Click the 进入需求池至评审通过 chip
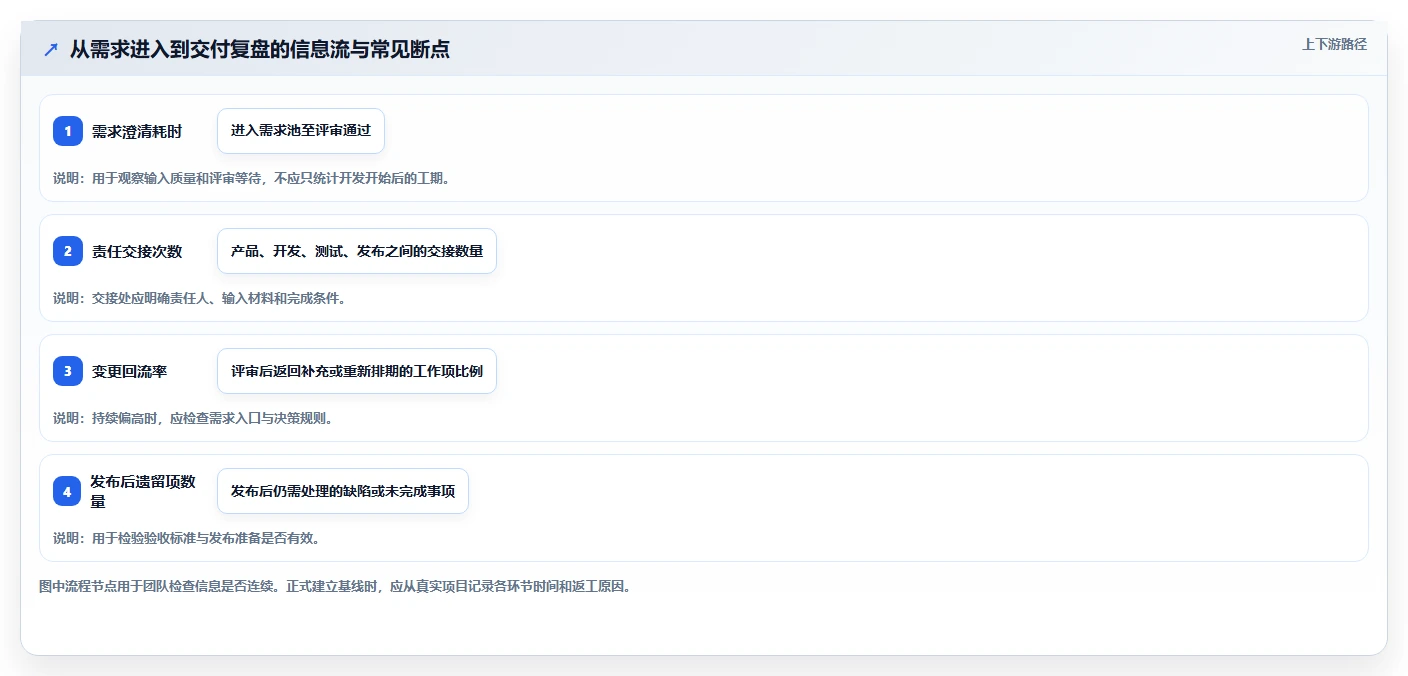 tap(301, 131)
